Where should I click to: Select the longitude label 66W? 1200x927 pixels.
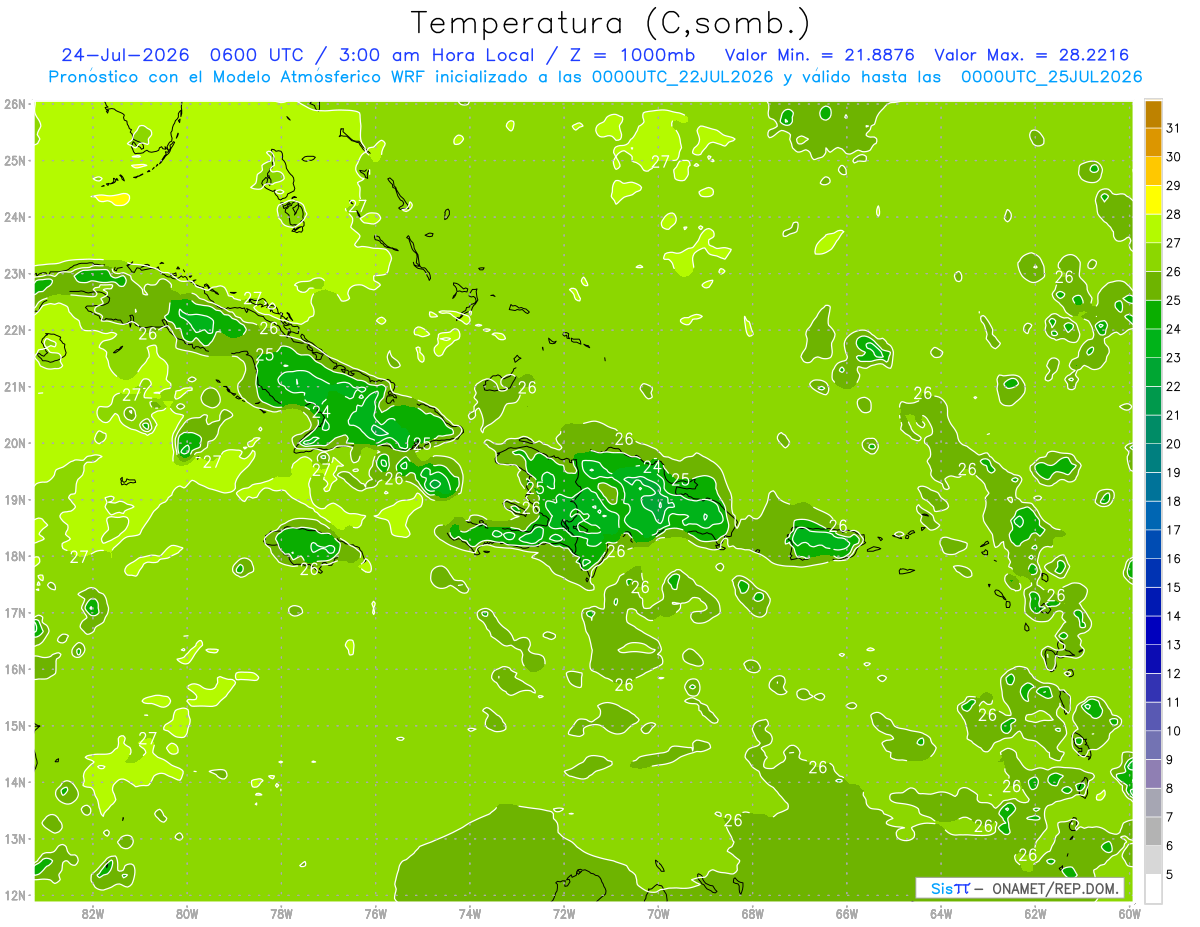[x=847, y=913]
